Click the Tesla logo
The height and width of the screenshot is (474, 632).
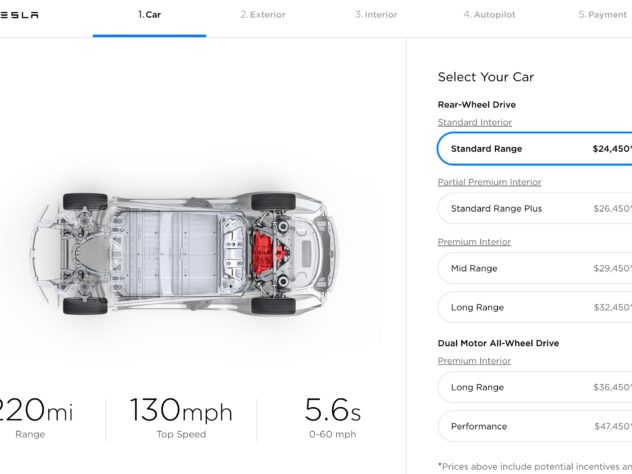click(19, 15)
